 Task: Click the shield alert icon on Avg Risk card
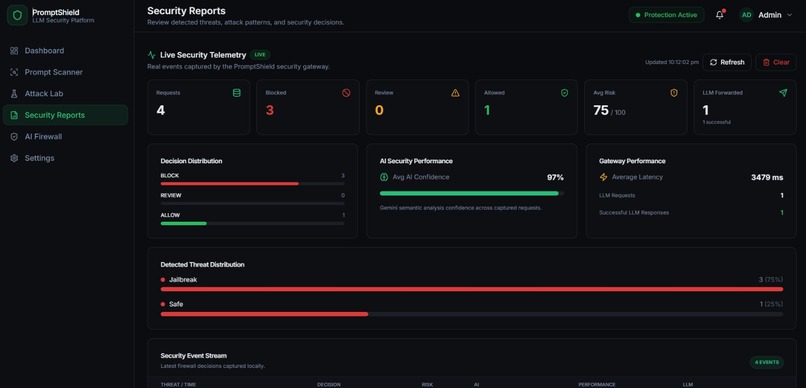[674, 93]
